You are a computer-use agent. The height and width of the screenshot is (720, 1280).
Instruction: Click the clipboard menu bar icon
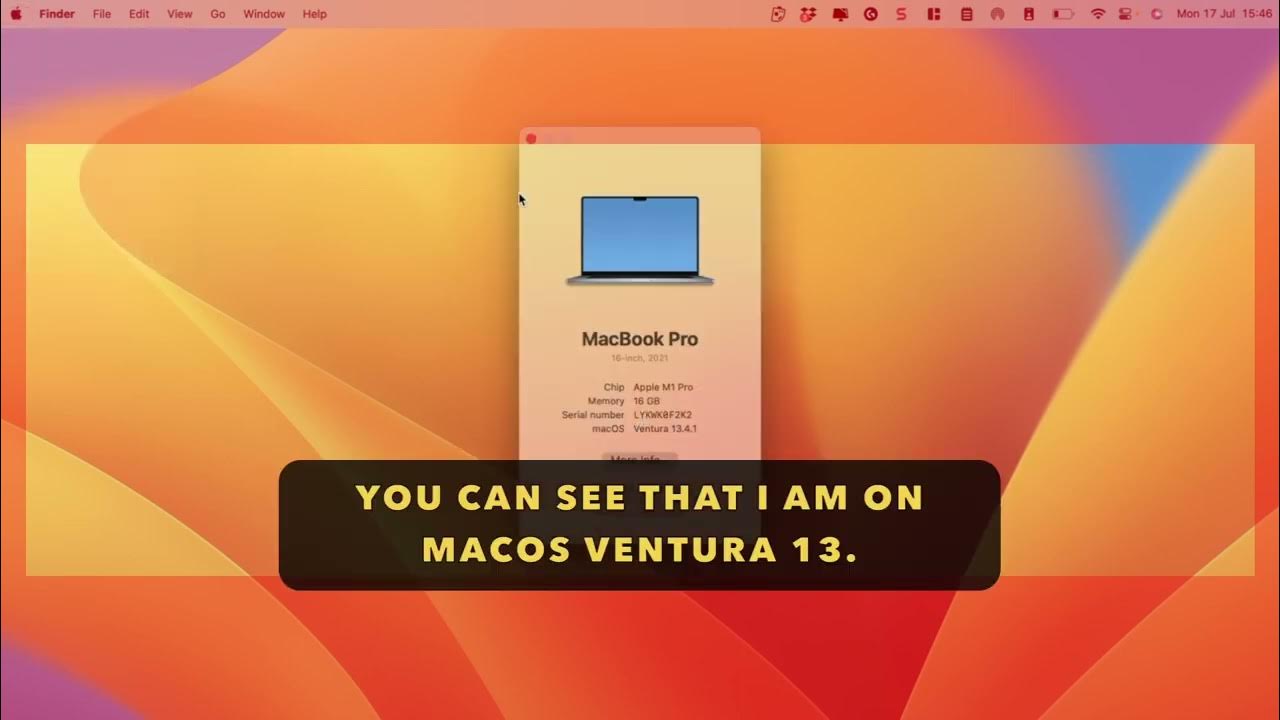point(778,14)
